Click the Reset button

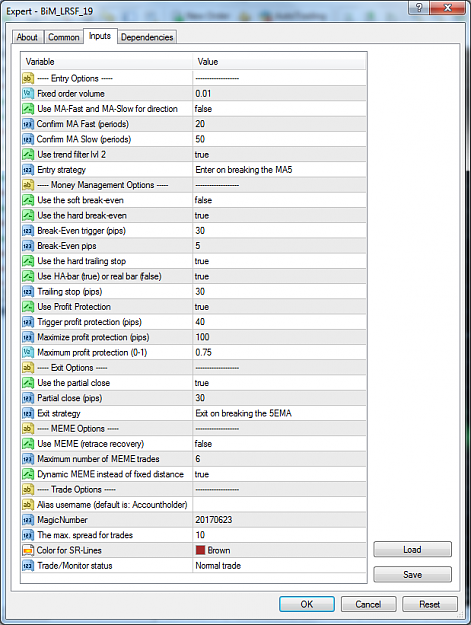click(x=430, y=604)
